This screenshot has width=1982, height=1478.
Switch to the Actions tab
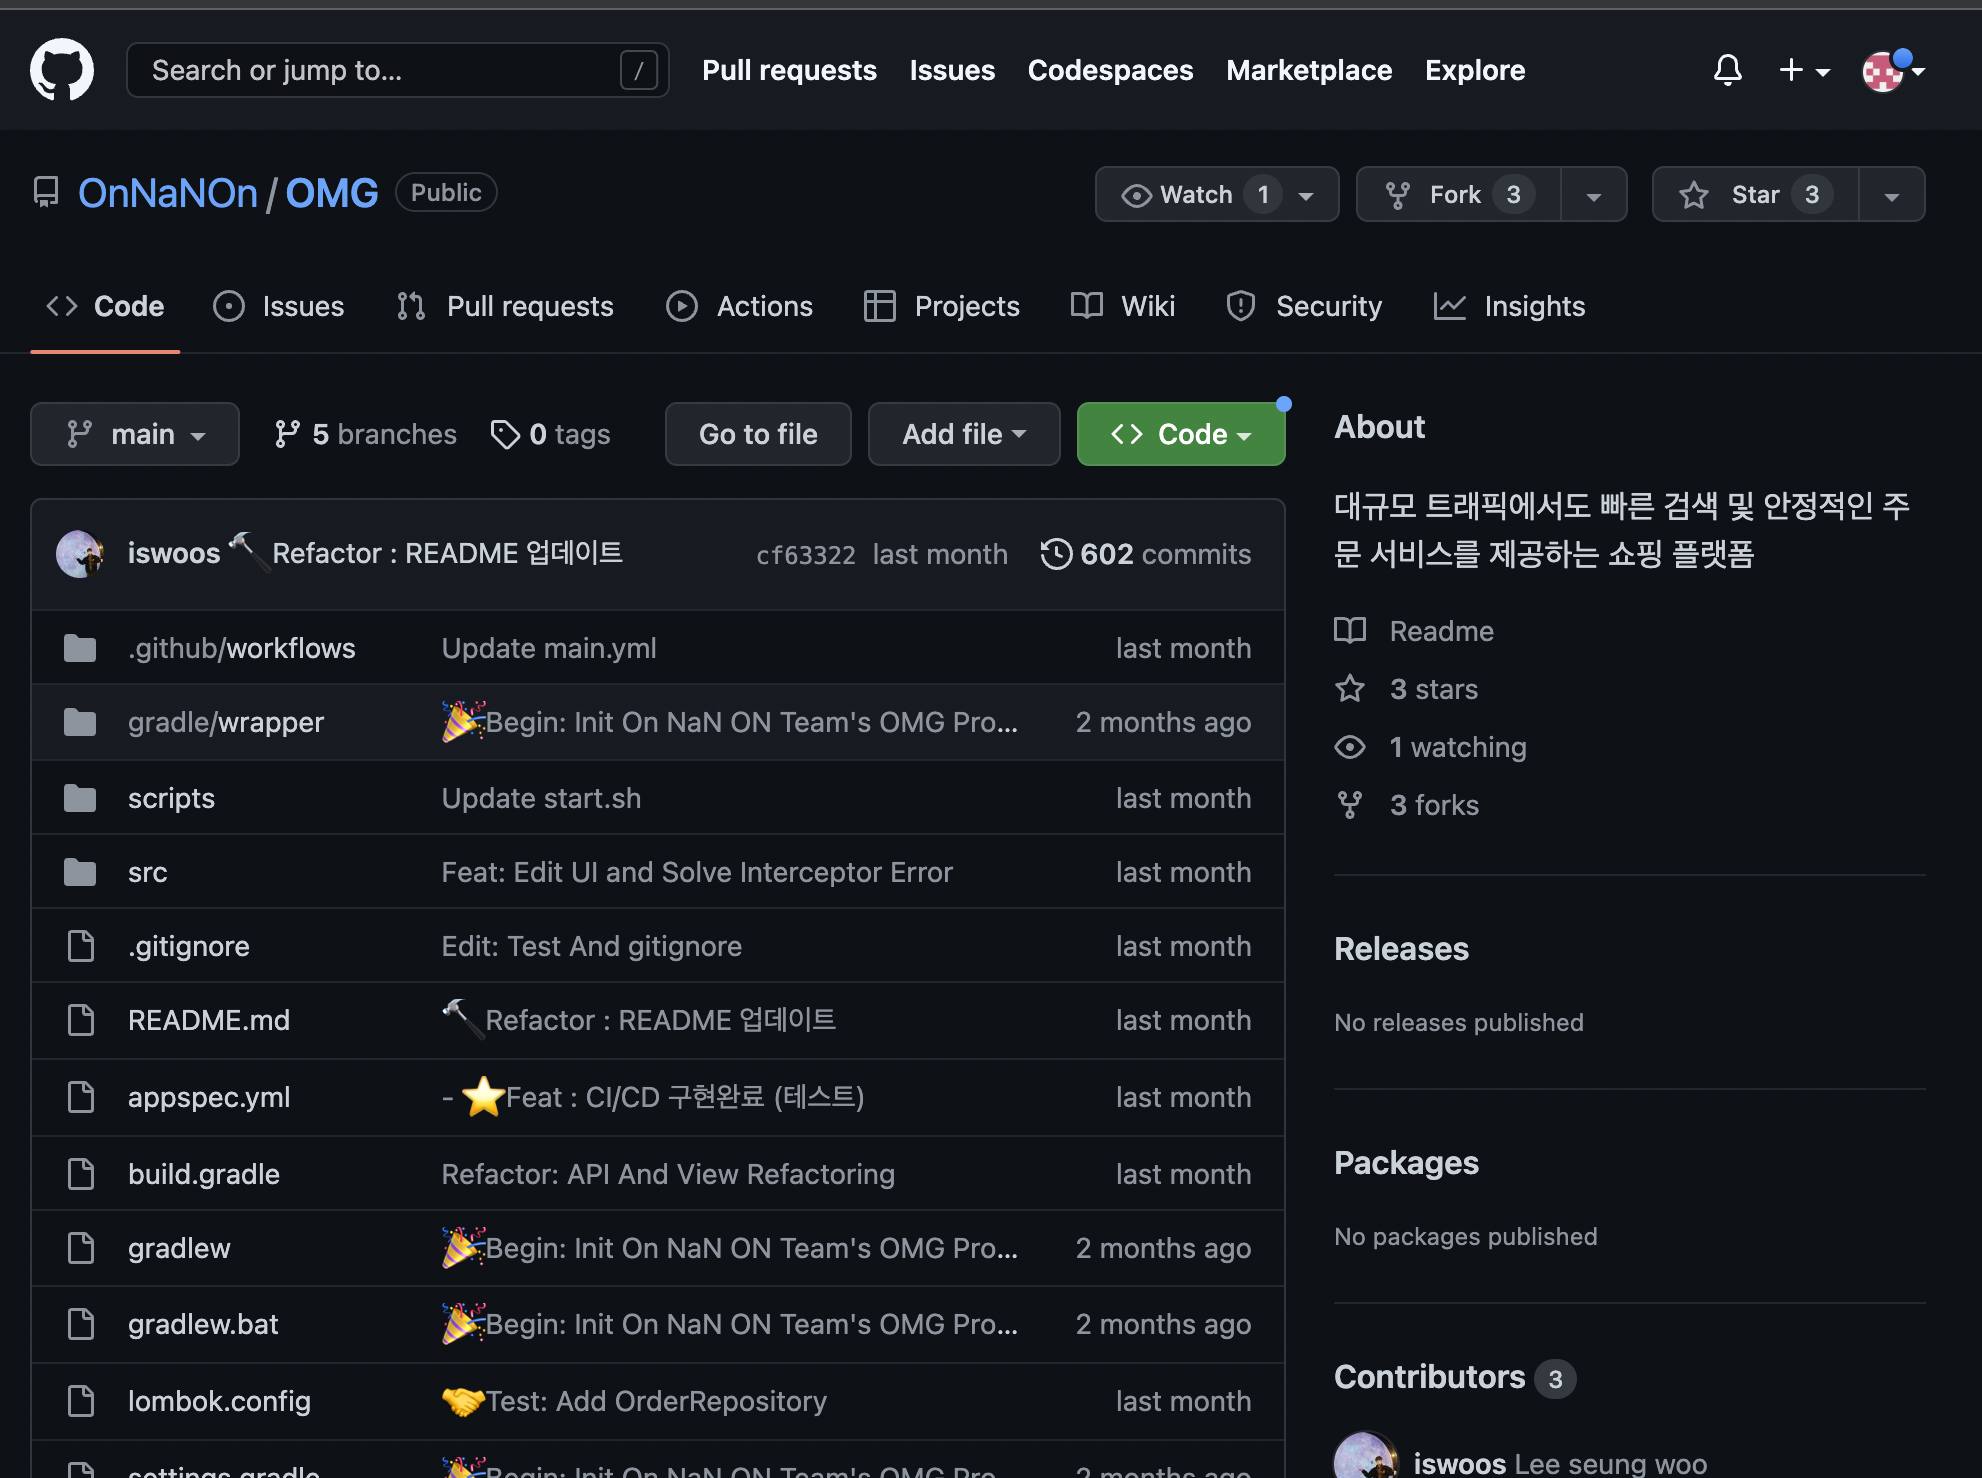coord(739,306)
